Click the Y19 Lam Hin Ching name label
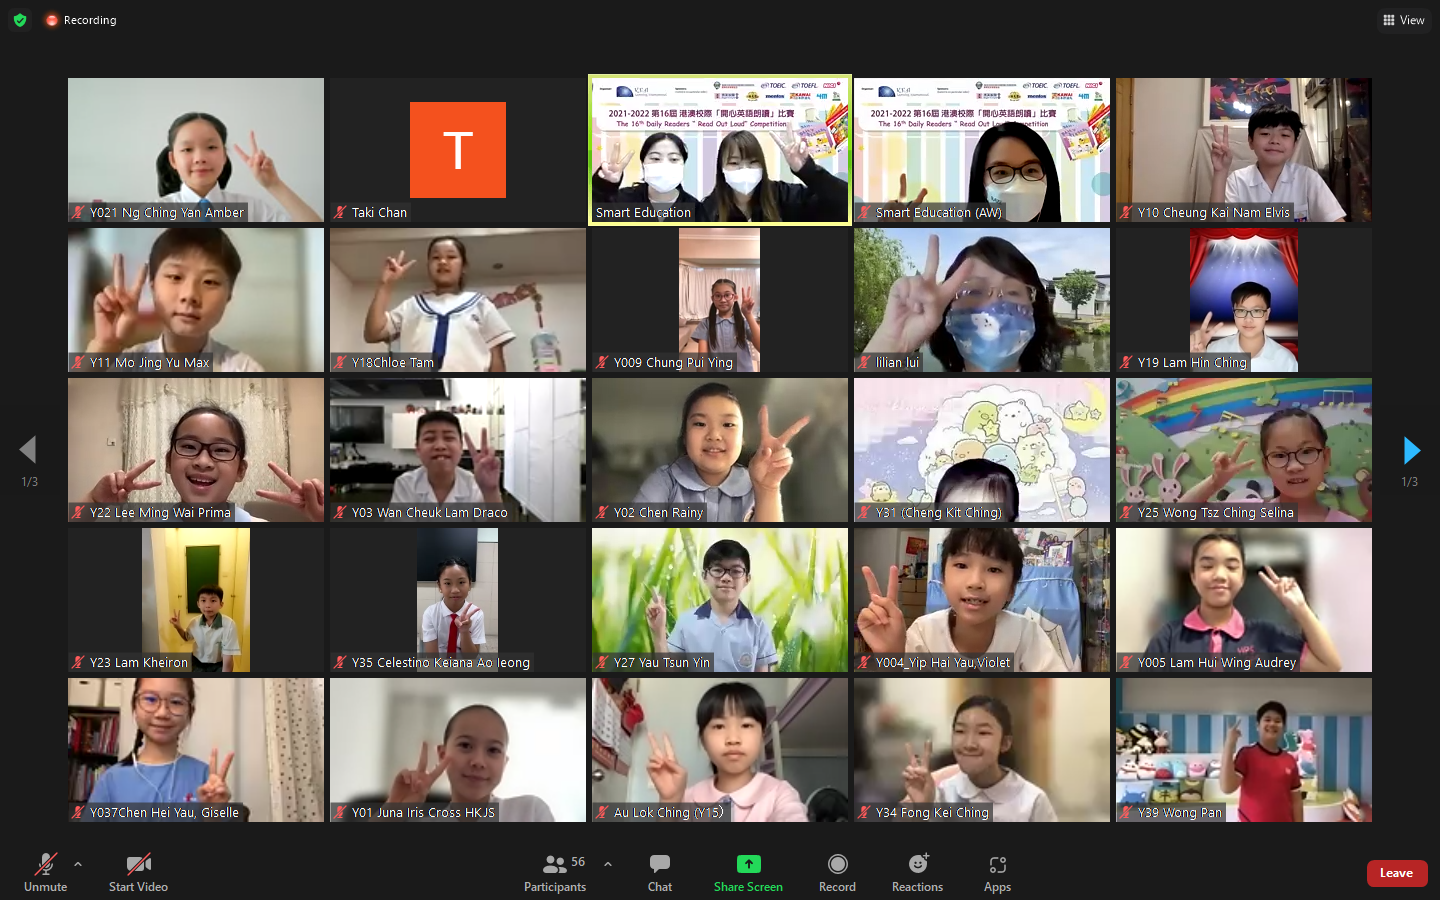 pyautogui.click(x=1192, y=362)
